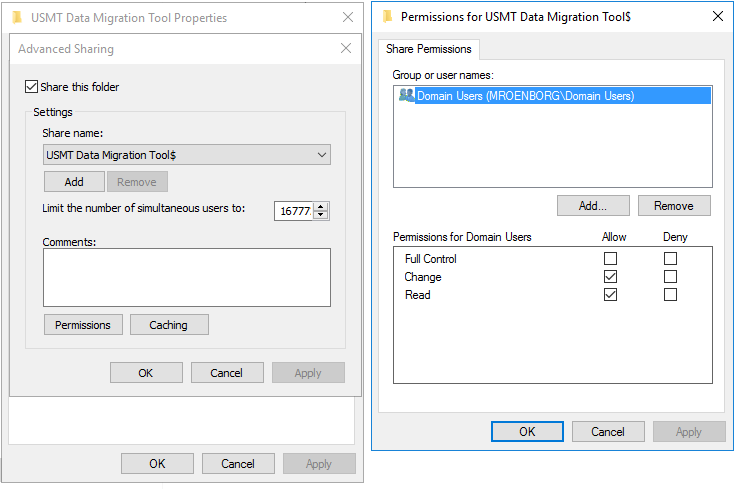Check Deny Change permission
This screenshot has width=736, height=489.
click(x=670, y=276)
